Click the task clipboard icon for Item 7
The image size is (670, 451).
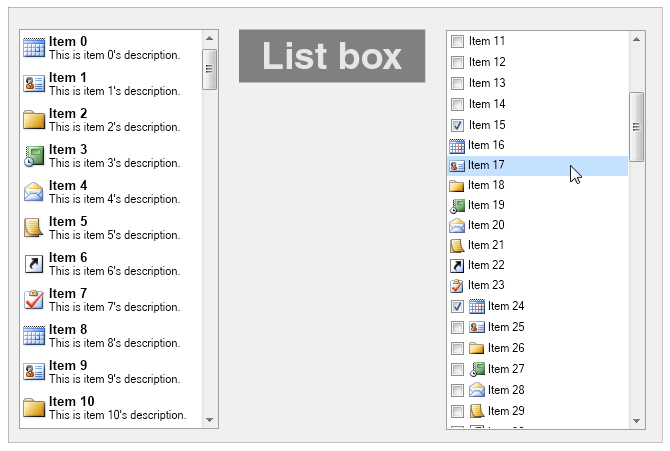(33, 300)
